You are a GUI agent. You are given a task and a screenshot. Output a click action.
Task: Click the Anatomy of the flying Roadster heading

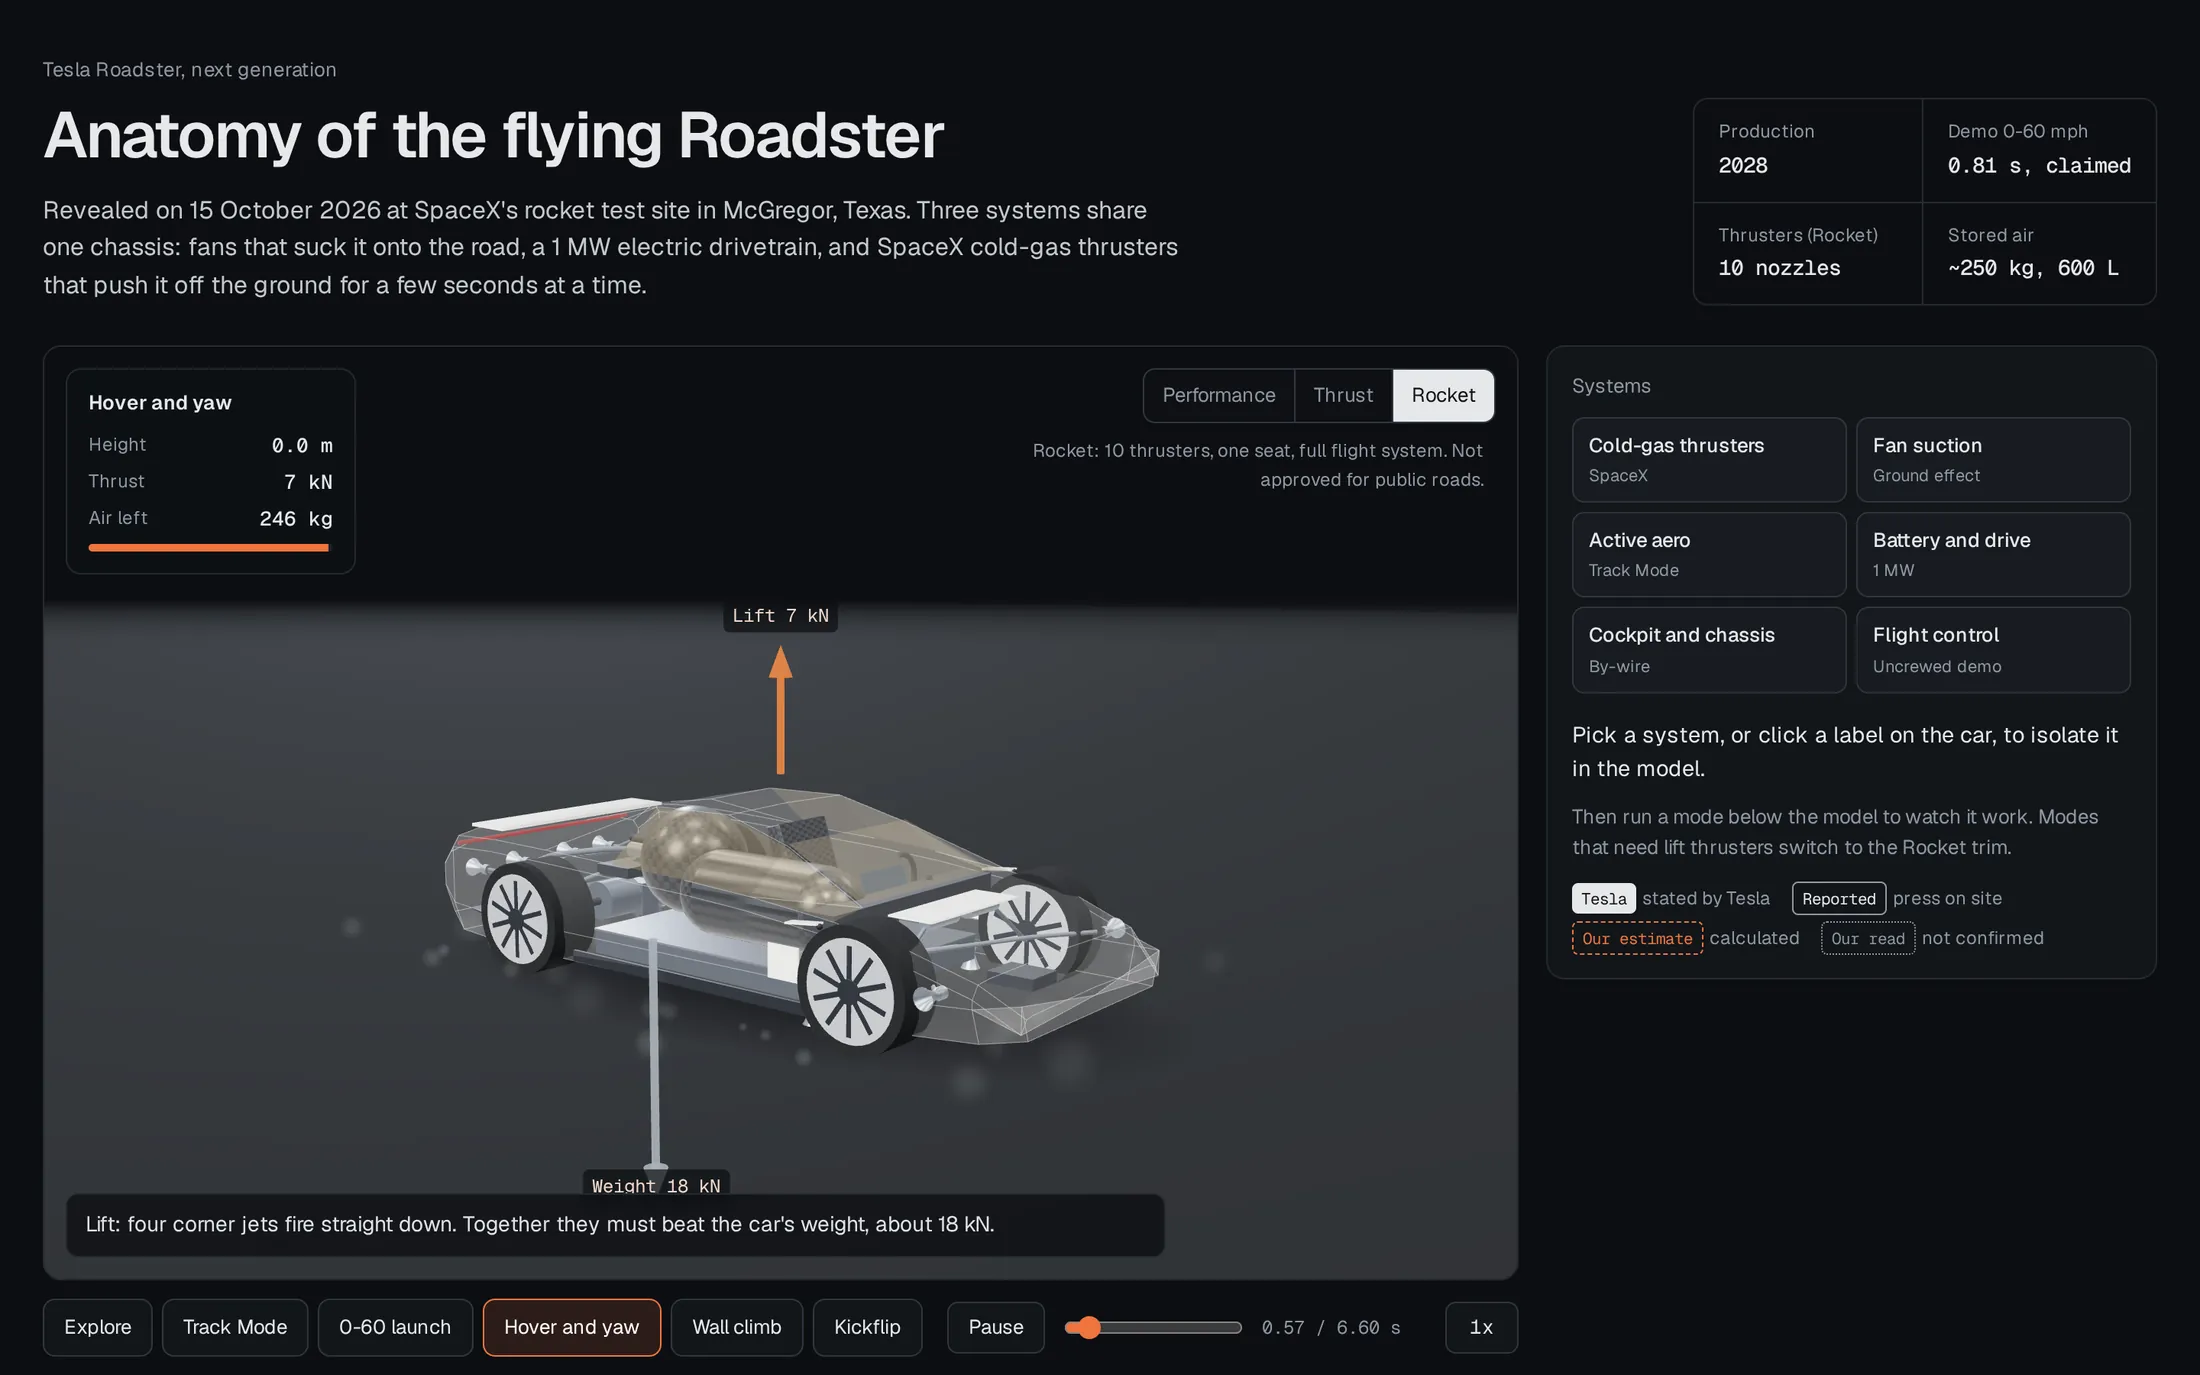[x=493, y=135]
